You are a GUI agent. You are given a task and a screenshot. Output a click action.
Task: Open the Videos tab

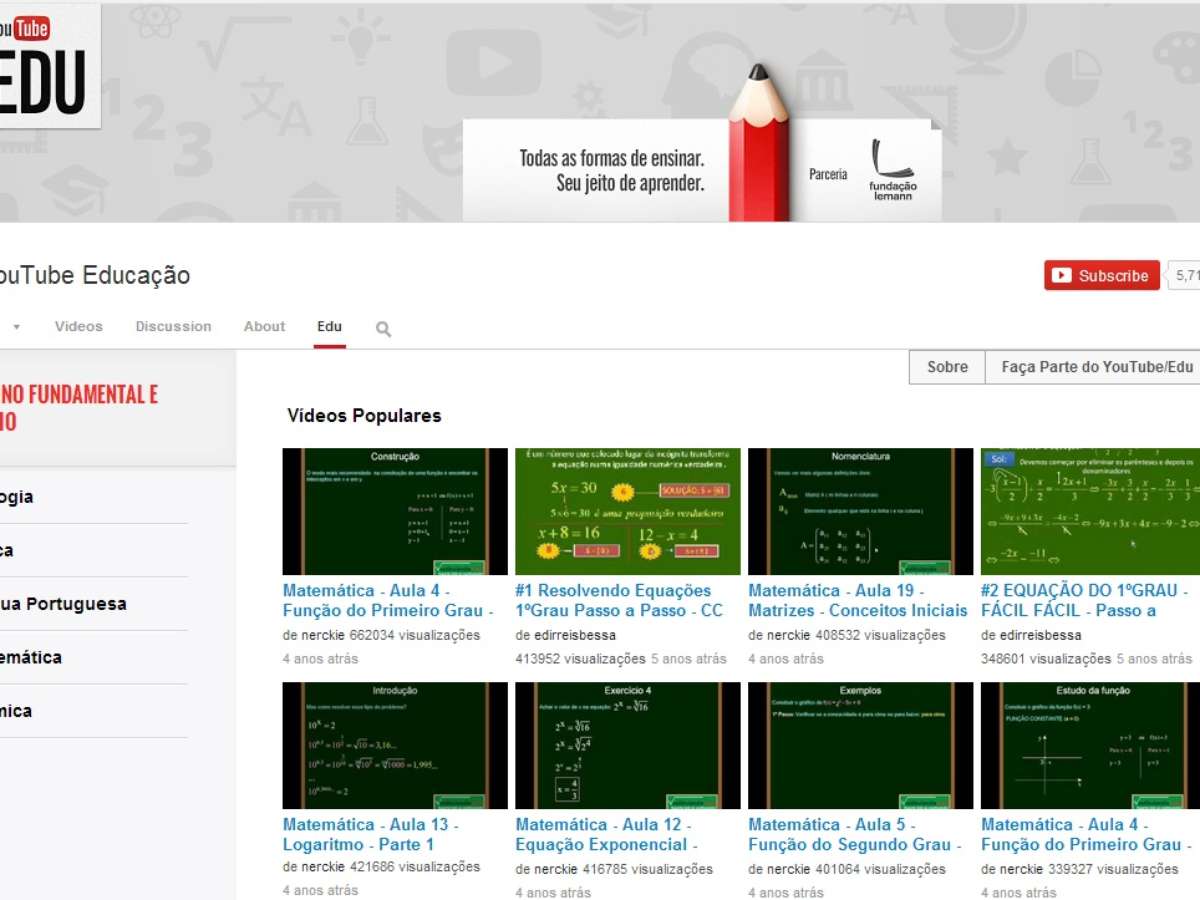[78, 327]
